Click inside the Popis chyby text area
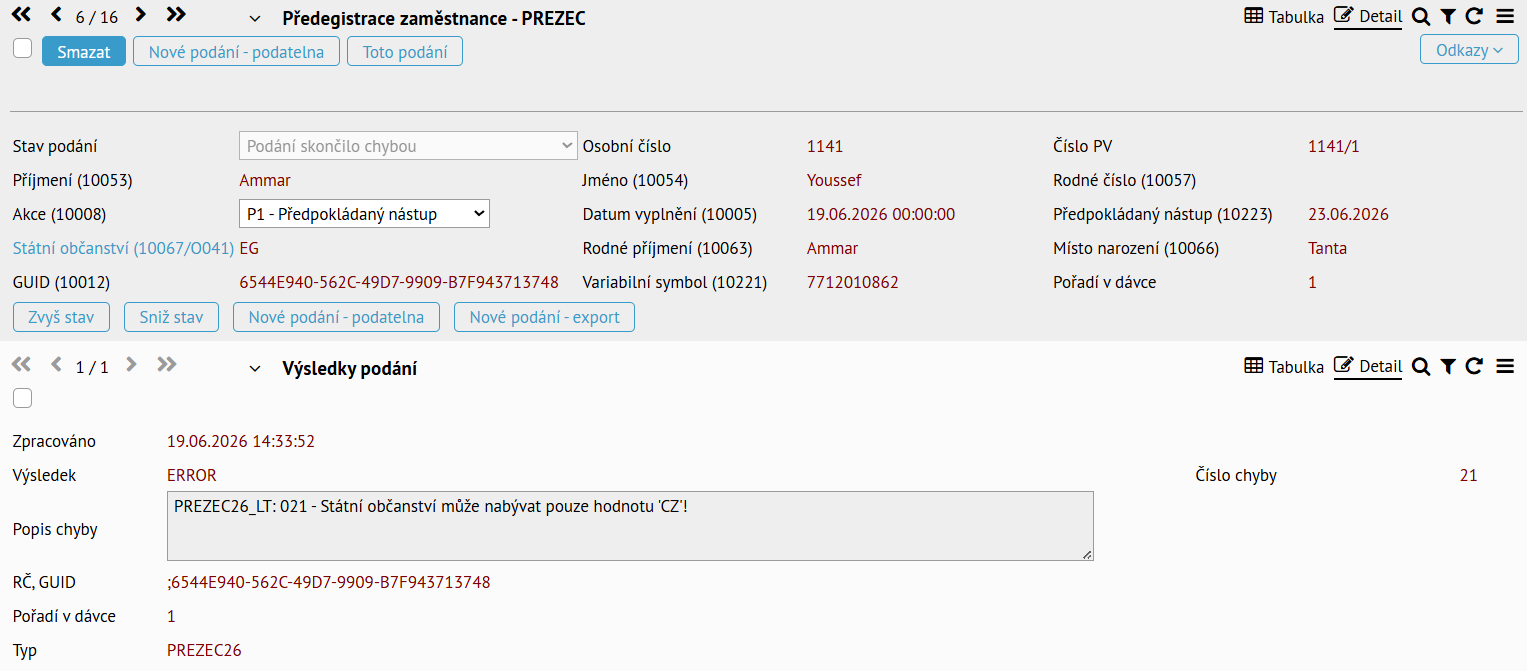The width and height of the screenshot is (1527, 671). [630, 526]
